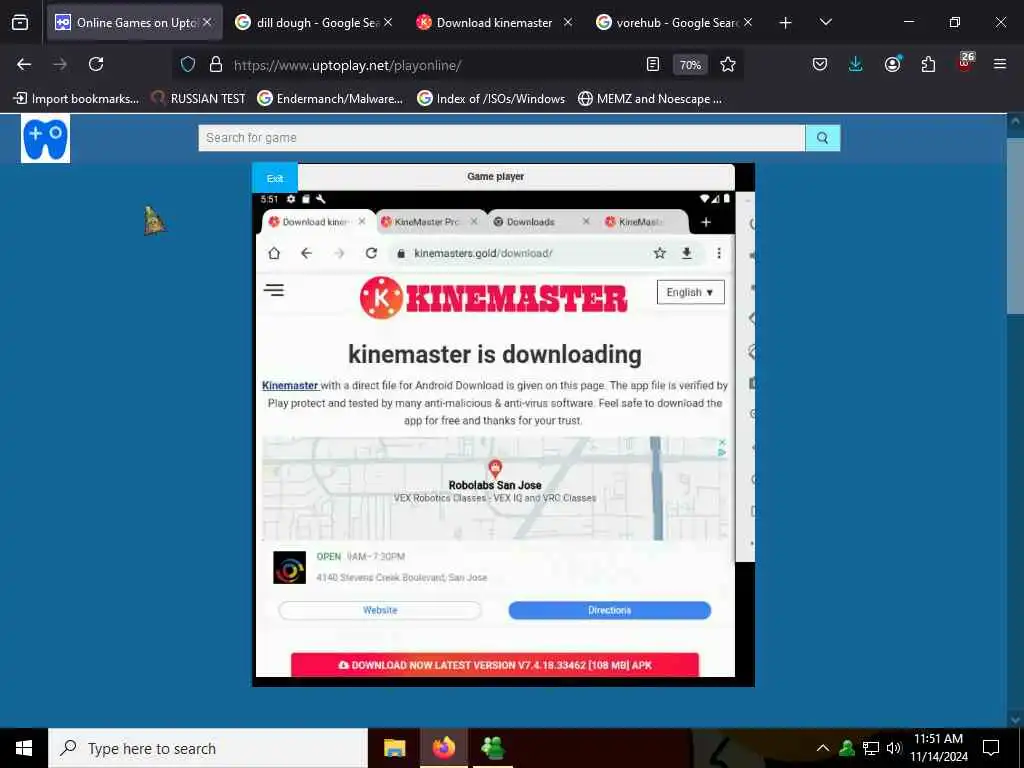
Task: Toggle Firefox reader view icon
Action: [652, 64]
